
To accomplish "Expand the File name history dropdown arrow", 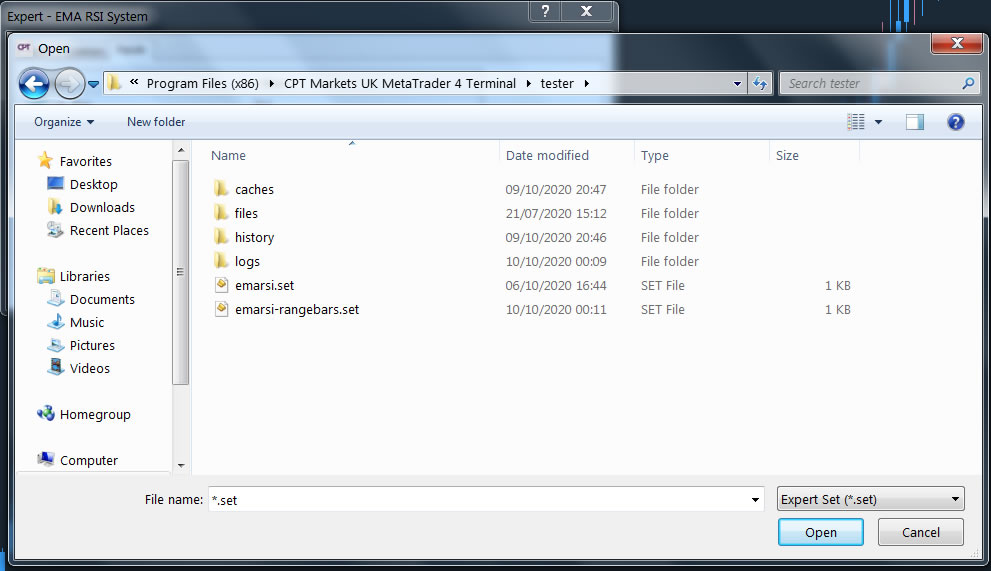I will 755,500.
